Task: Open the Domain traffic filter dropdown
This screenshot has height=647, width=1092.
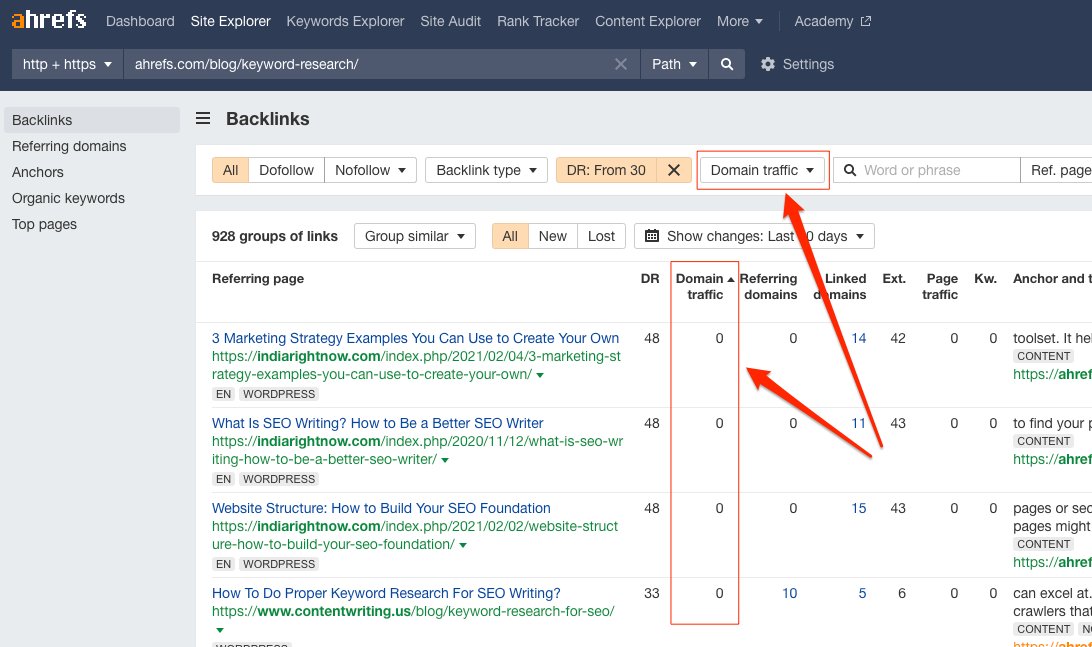Action: click(762, 170)
